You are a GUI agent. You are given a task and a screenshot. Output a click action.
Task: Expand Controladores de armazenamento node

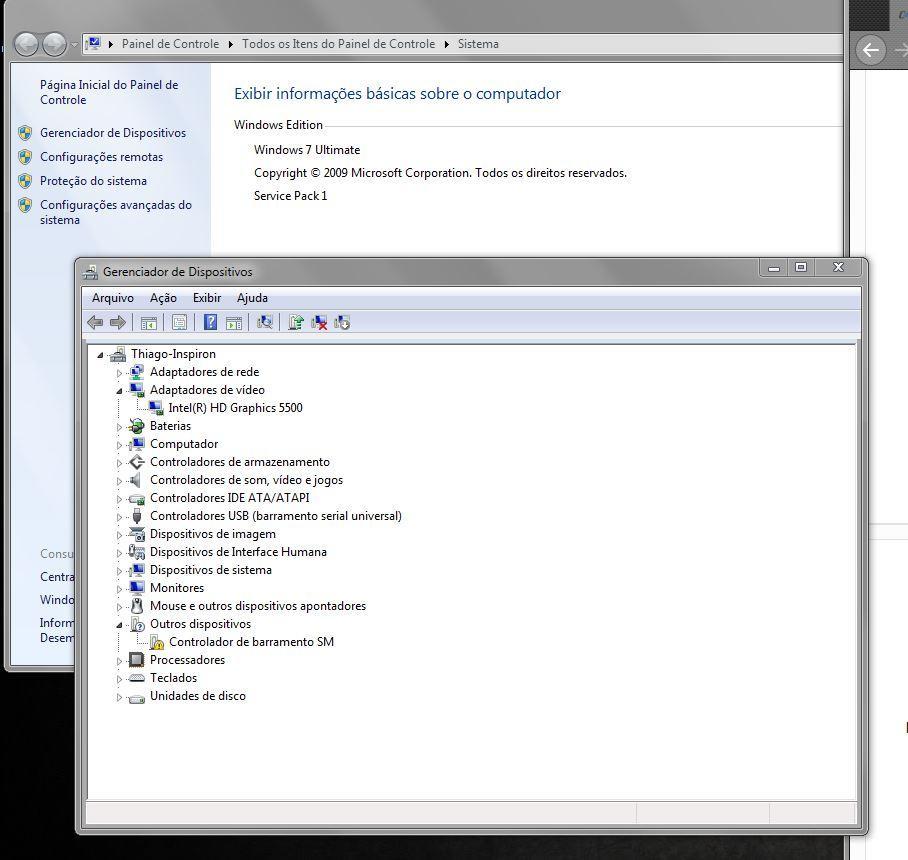pyautogui.click(x=119, y=463)
